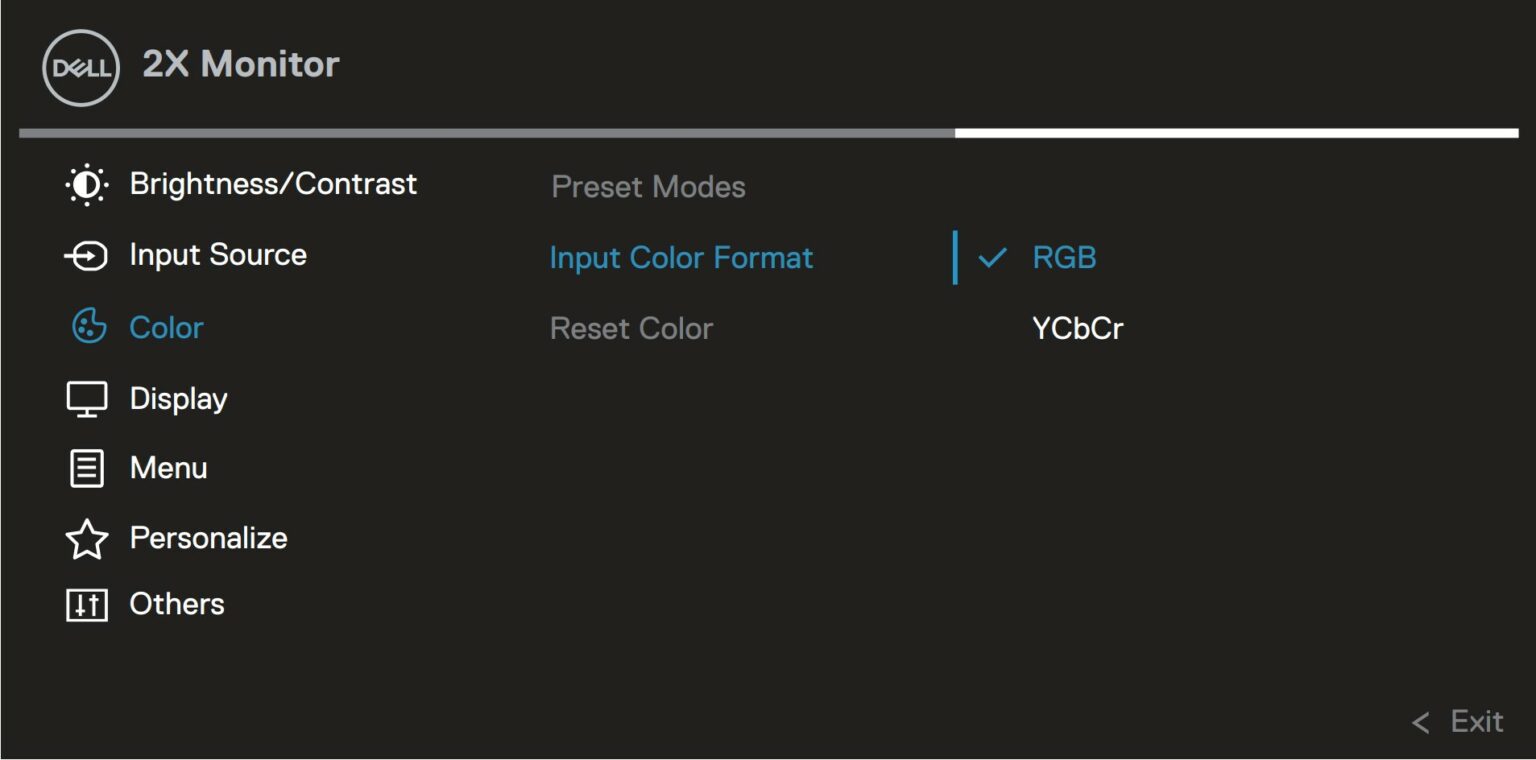
Task: Select the RGB input color format
Action: pyautogui.click(x=1063, y=258)
